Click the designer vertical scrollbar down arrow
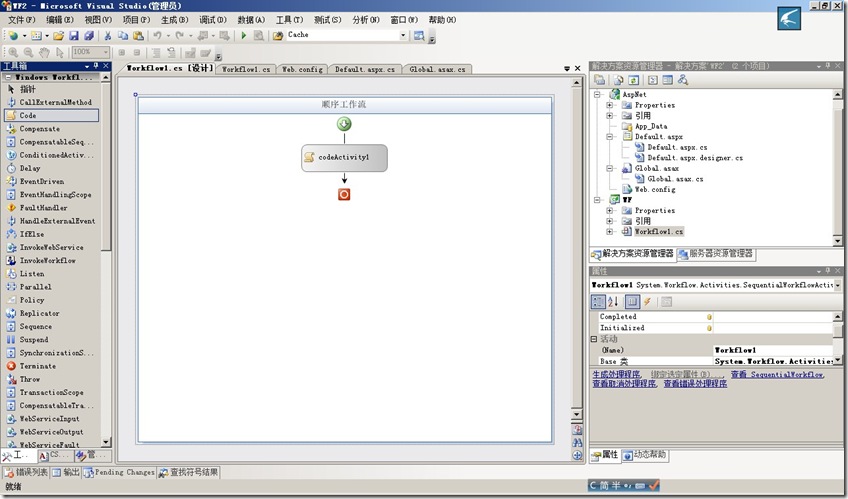Screen dimensions: 848x499 tap(577, 415)
